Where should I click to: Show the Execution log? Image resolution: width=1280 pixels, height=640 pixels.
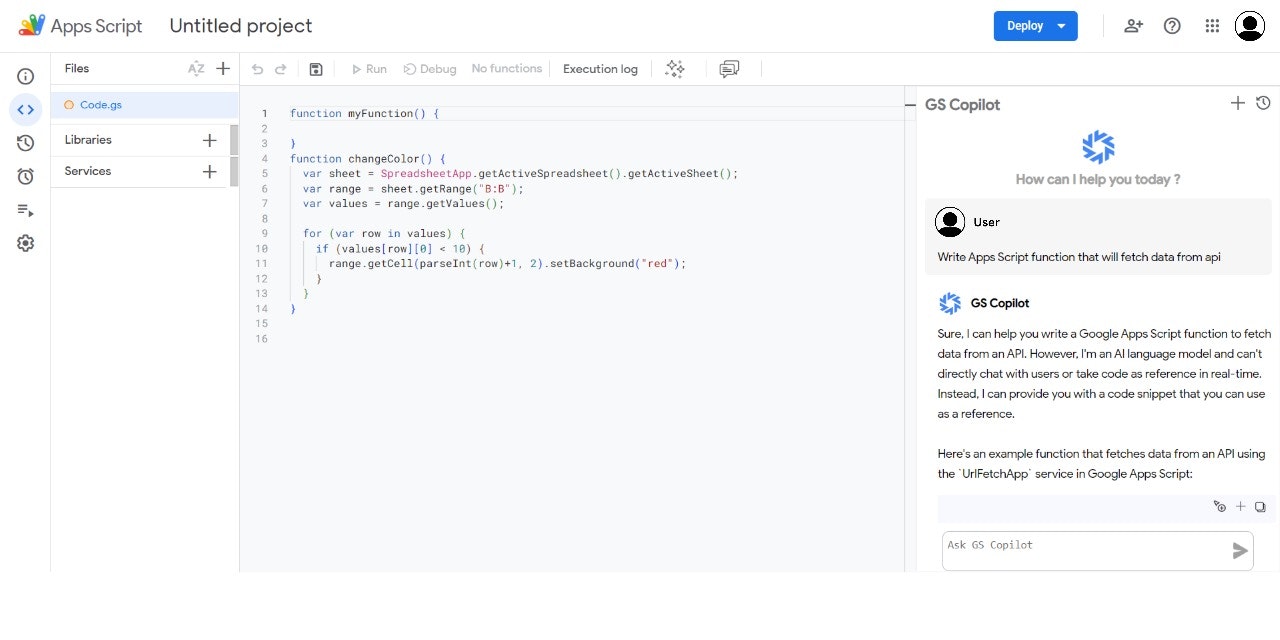click(600, 69)
